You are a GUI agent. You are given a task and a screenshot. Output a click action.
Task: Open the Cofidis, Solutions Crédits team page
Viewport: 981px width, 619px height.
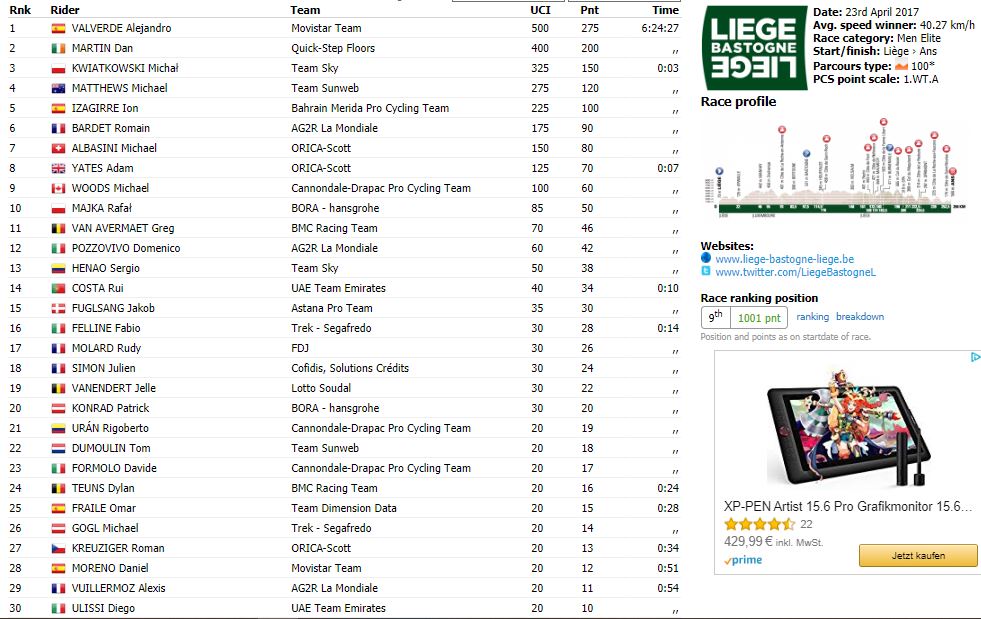350,368
